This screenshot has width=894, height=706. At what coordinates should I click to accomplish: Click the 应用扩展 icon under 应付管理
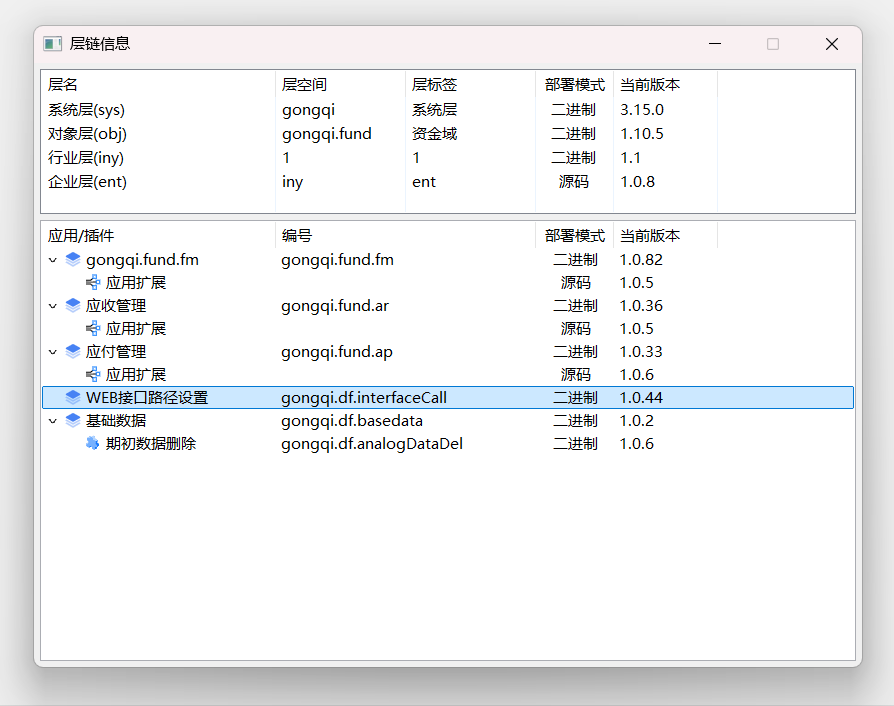pos(93,375)
